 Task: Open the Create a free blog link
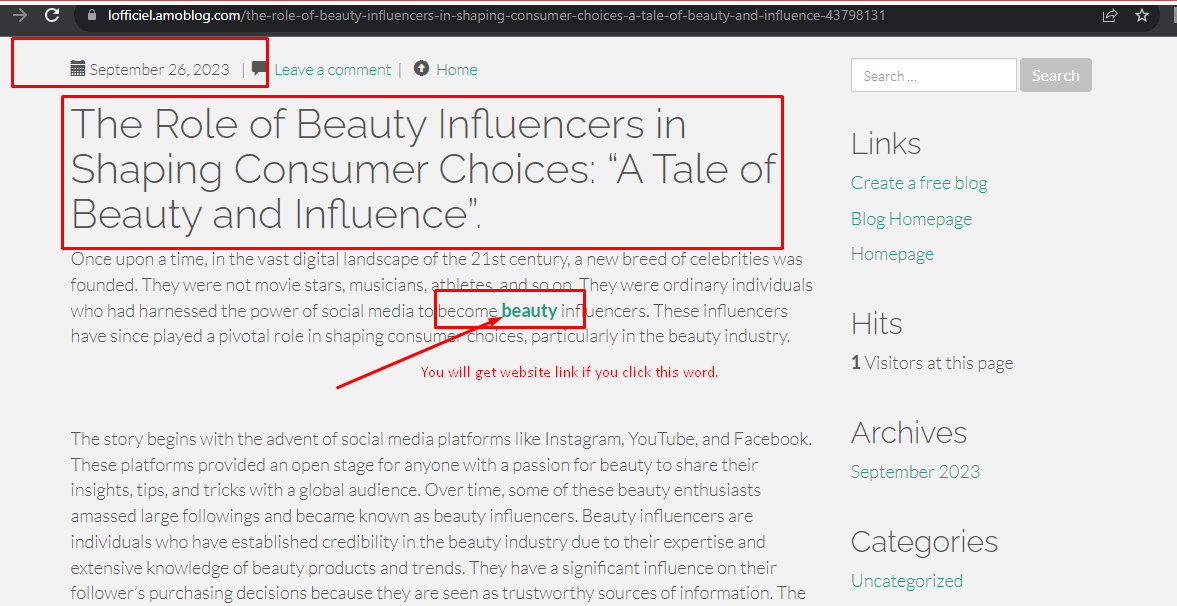[918, 183]
